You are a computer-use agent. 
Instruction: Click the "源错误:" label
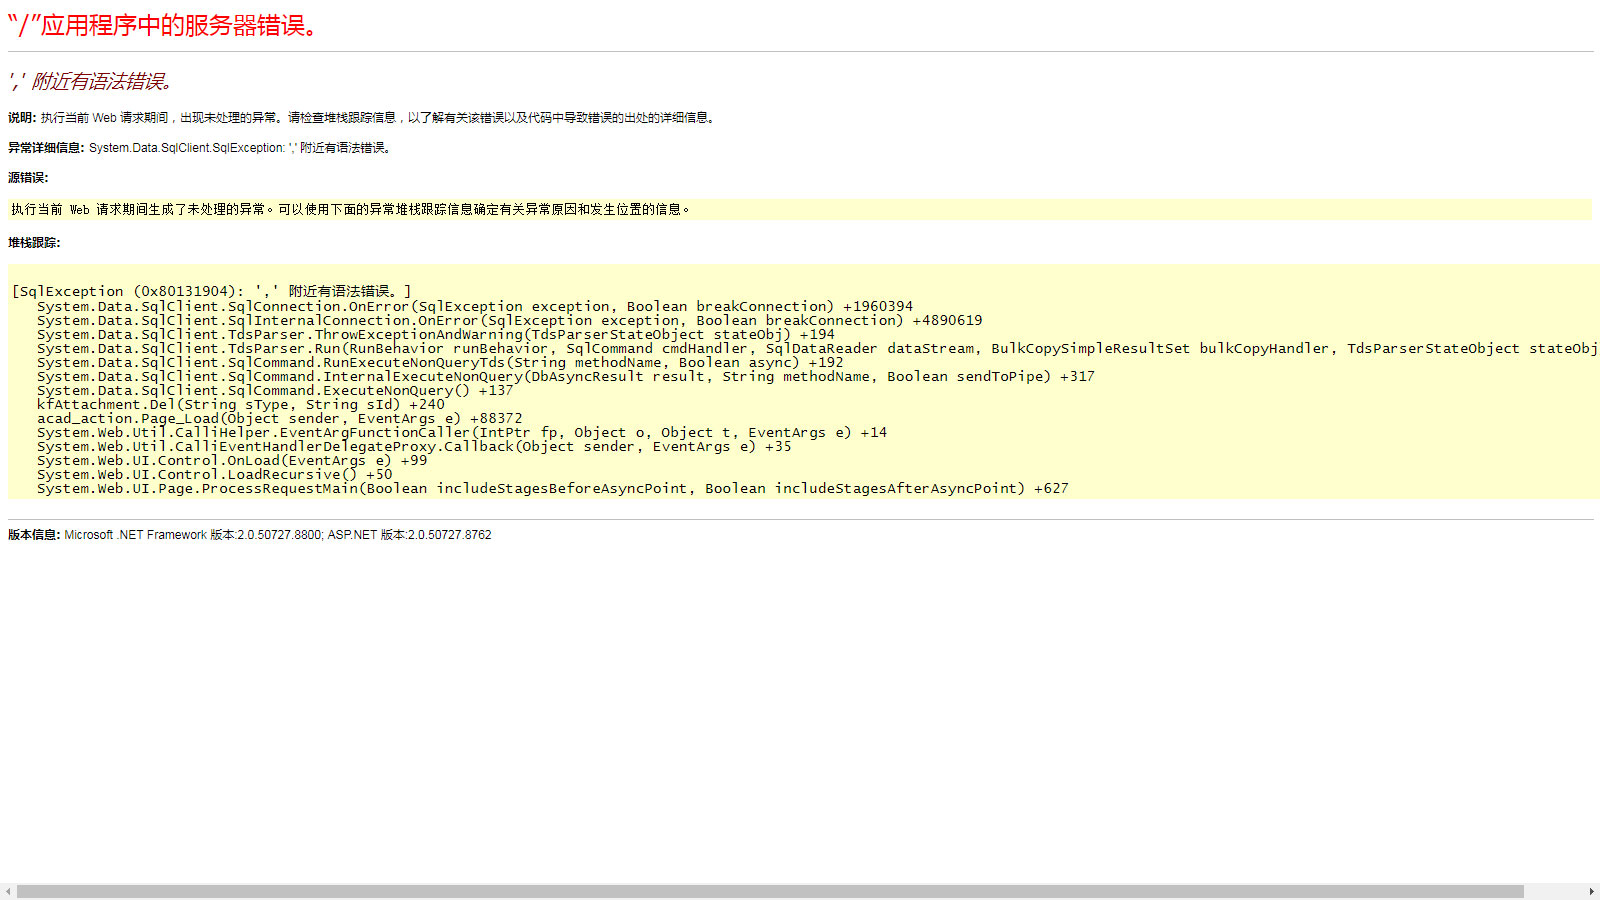(28, 178)
